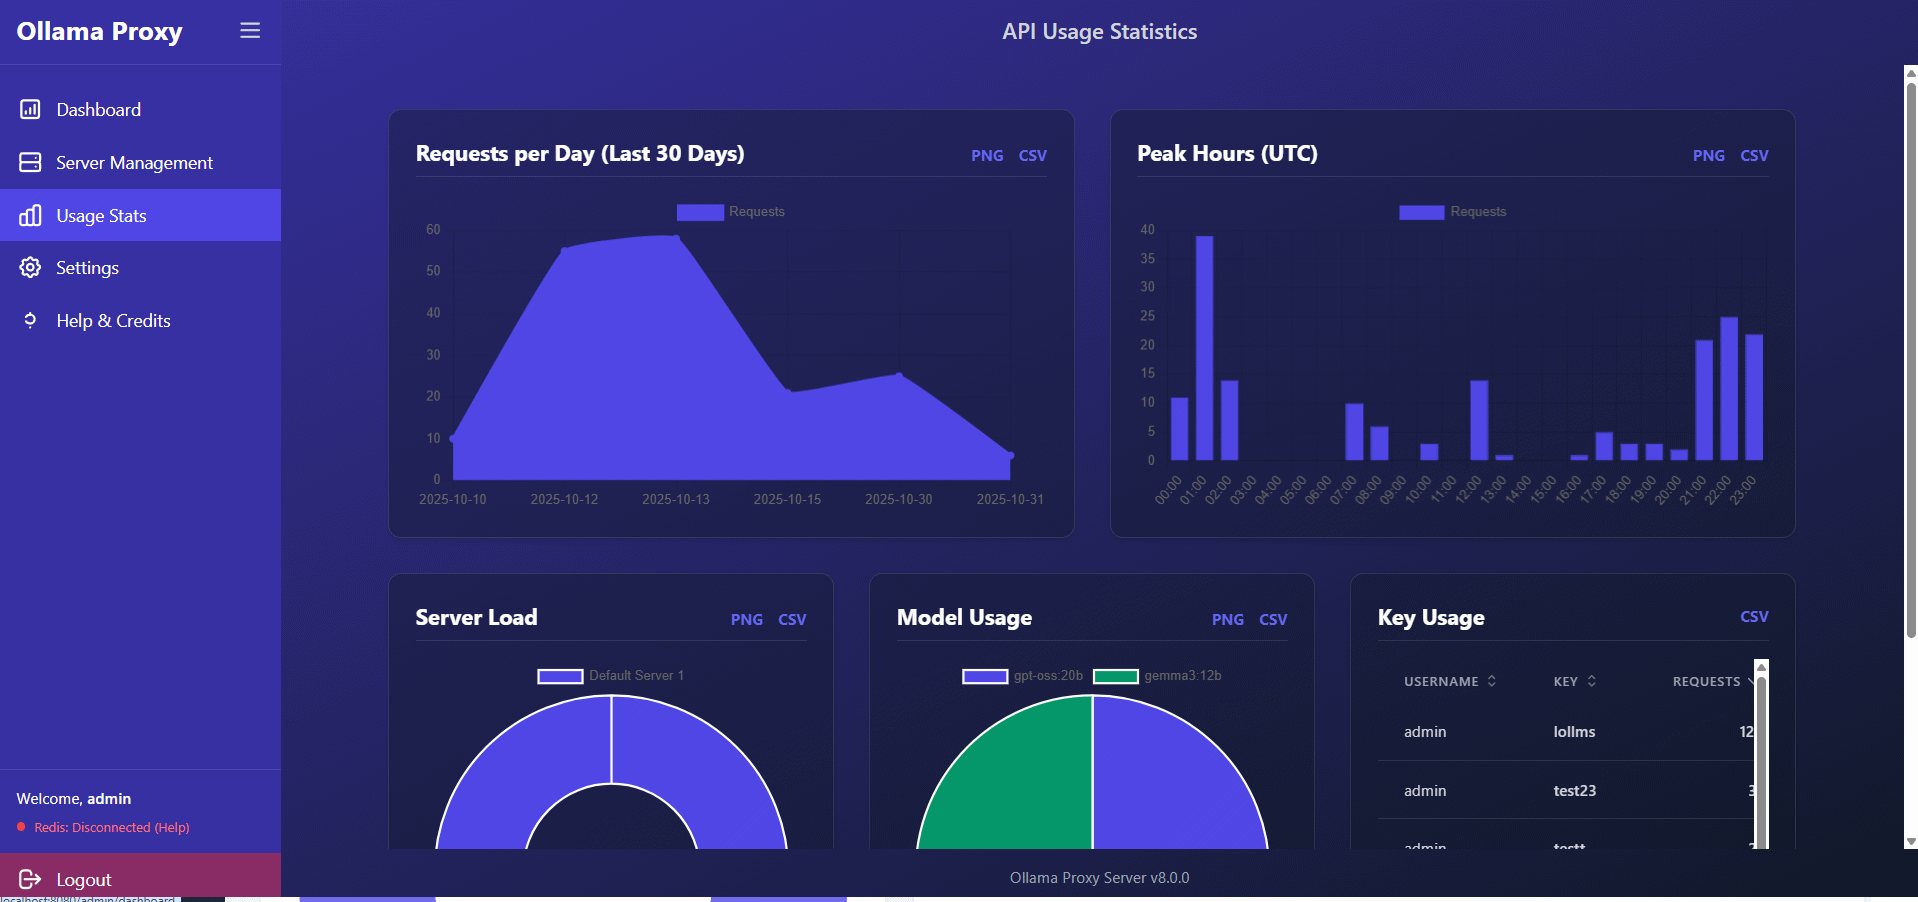Click the lollms key cell

(x=1574, y=732)
